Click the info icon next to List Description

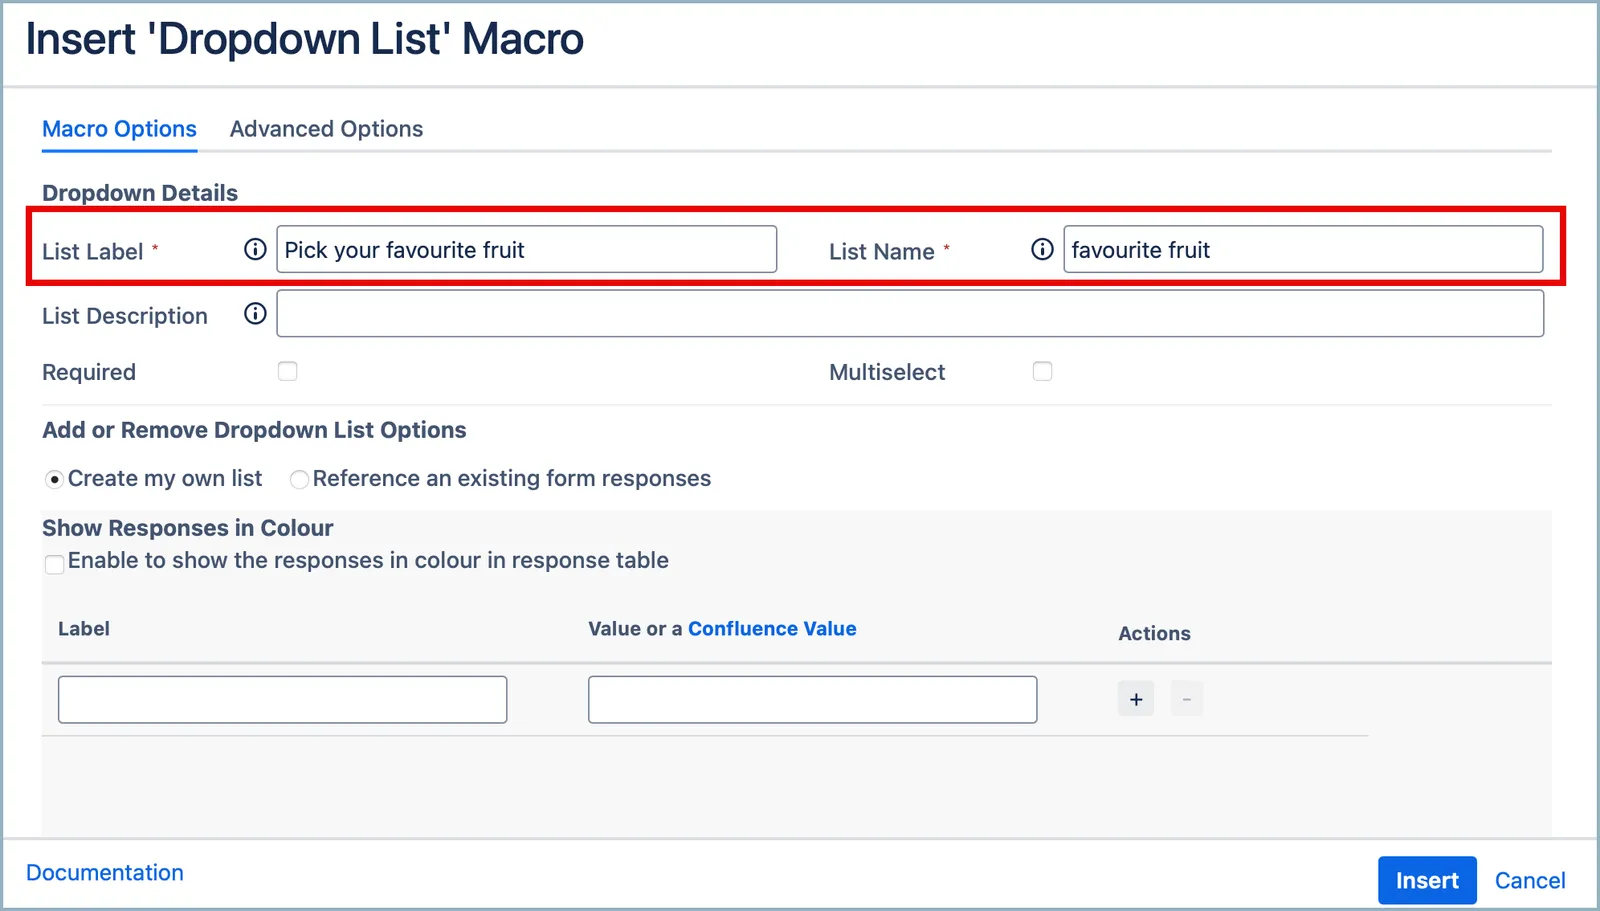[255, 314]
